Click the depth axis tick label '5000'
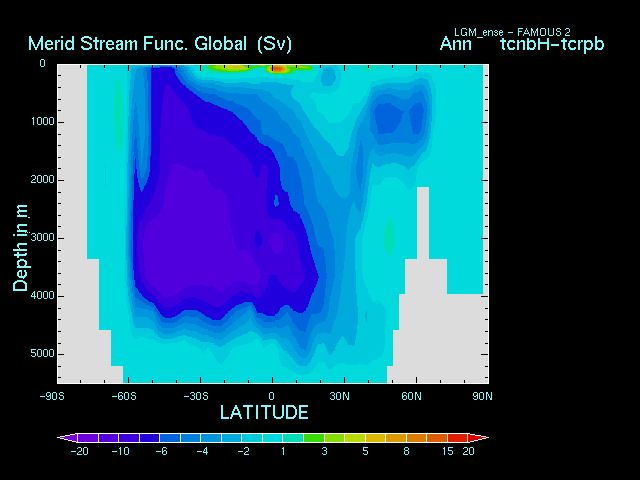The image size is (640, 480). (x=42, y=353)
